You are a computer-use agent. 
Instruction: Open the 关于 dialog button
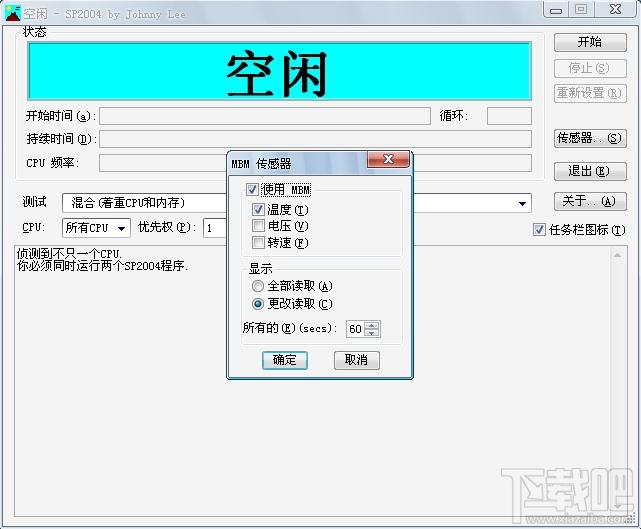(590, 201)
